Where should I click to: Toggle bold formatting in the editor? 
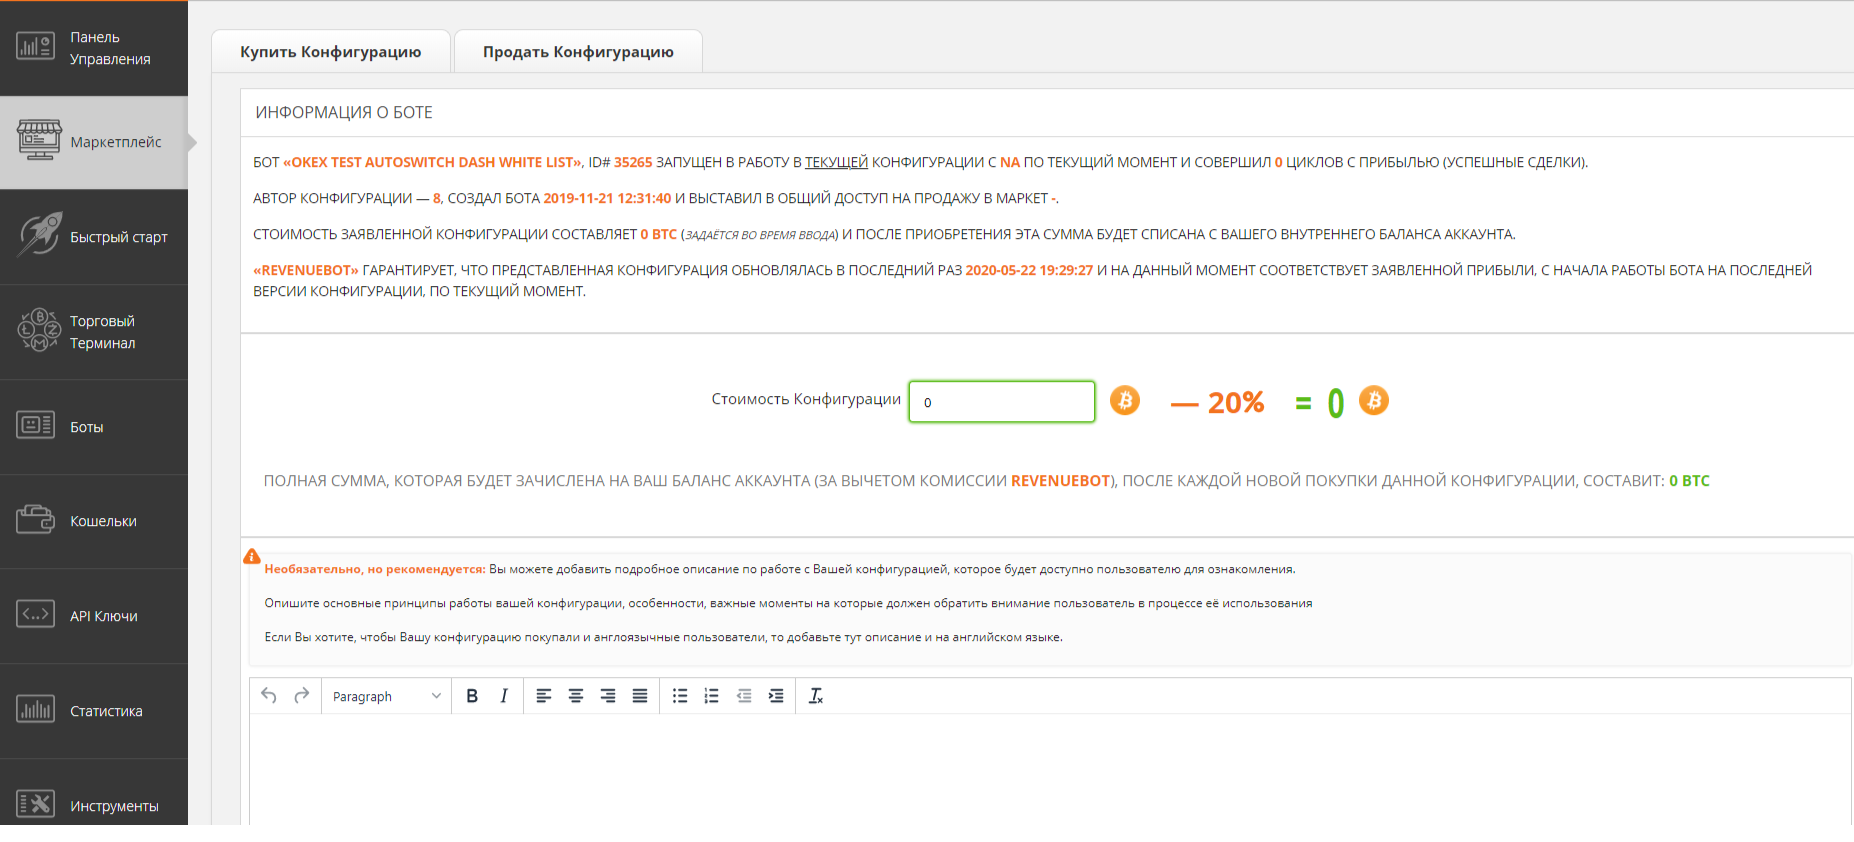pos(472,696)
